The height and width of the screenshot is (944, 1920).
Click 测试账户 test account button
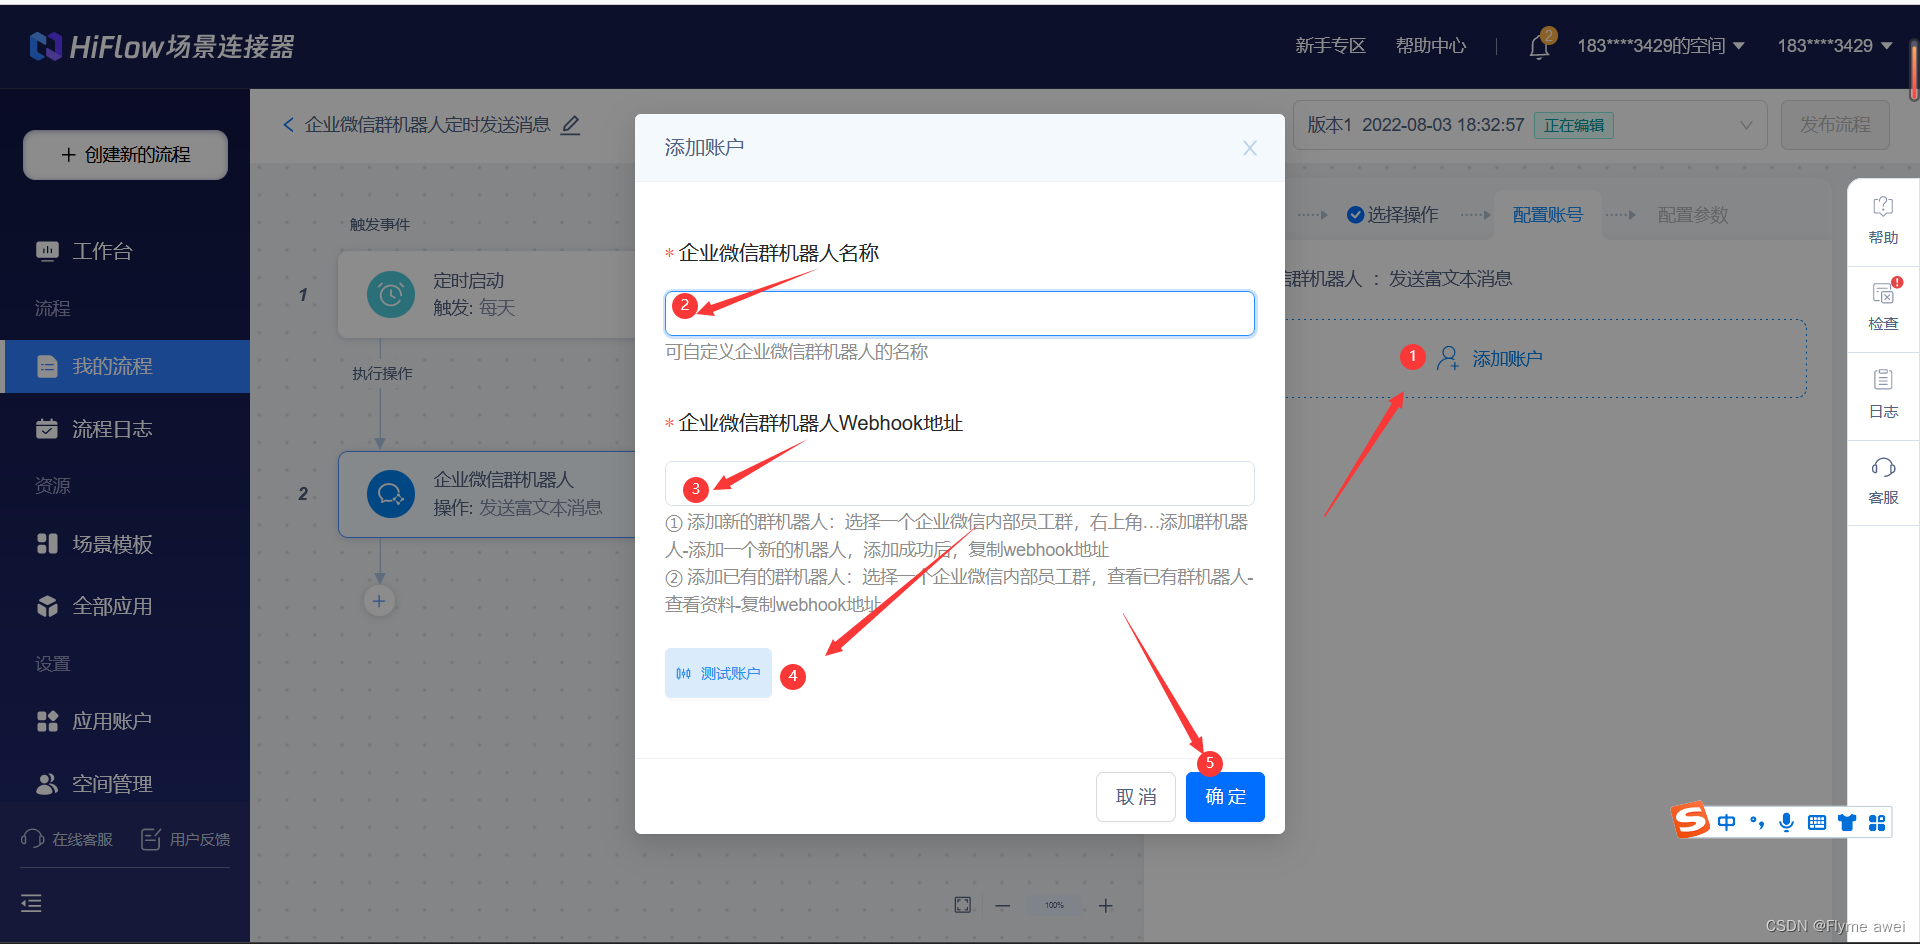718,673
